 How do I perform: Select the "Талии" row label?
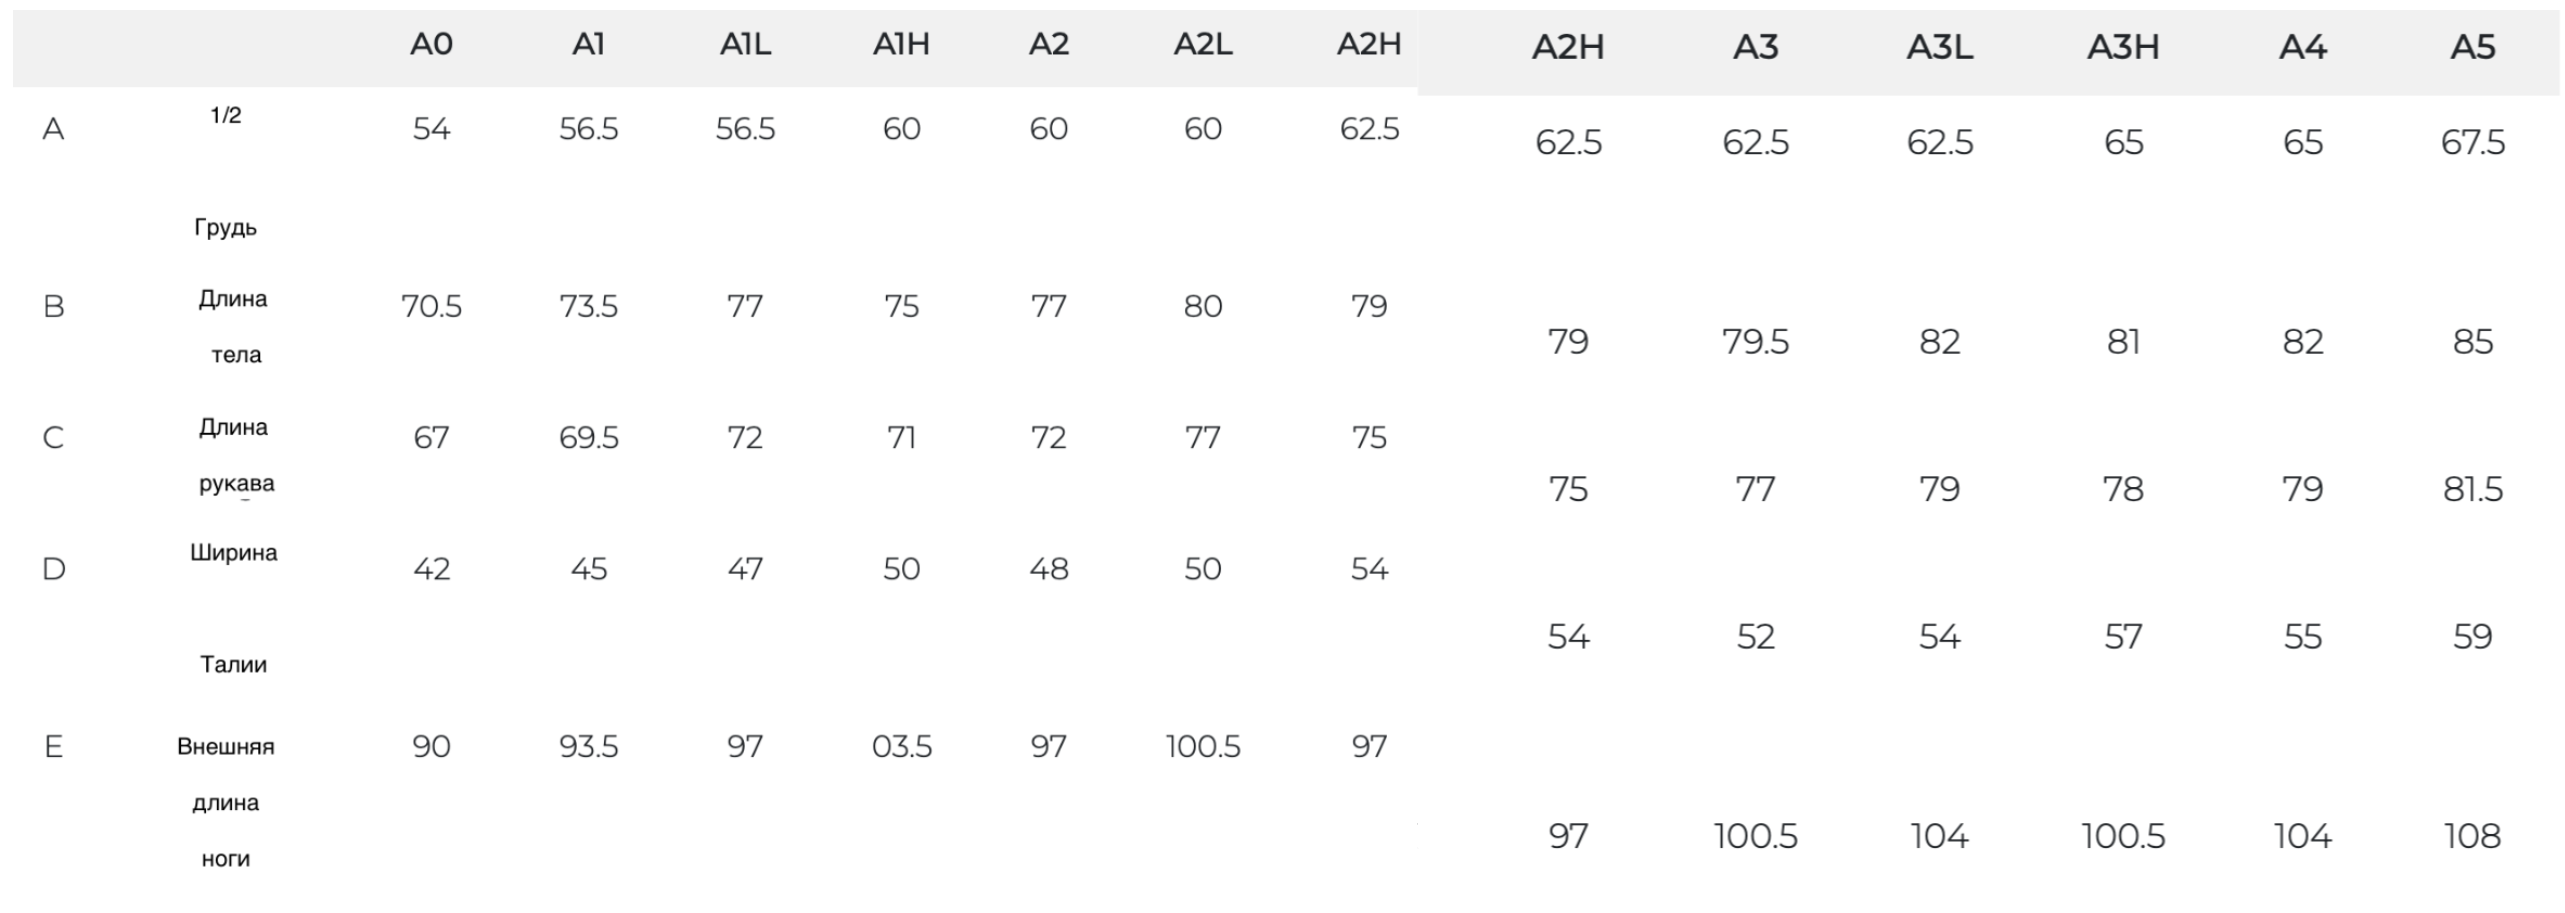(x=233, y=664)
